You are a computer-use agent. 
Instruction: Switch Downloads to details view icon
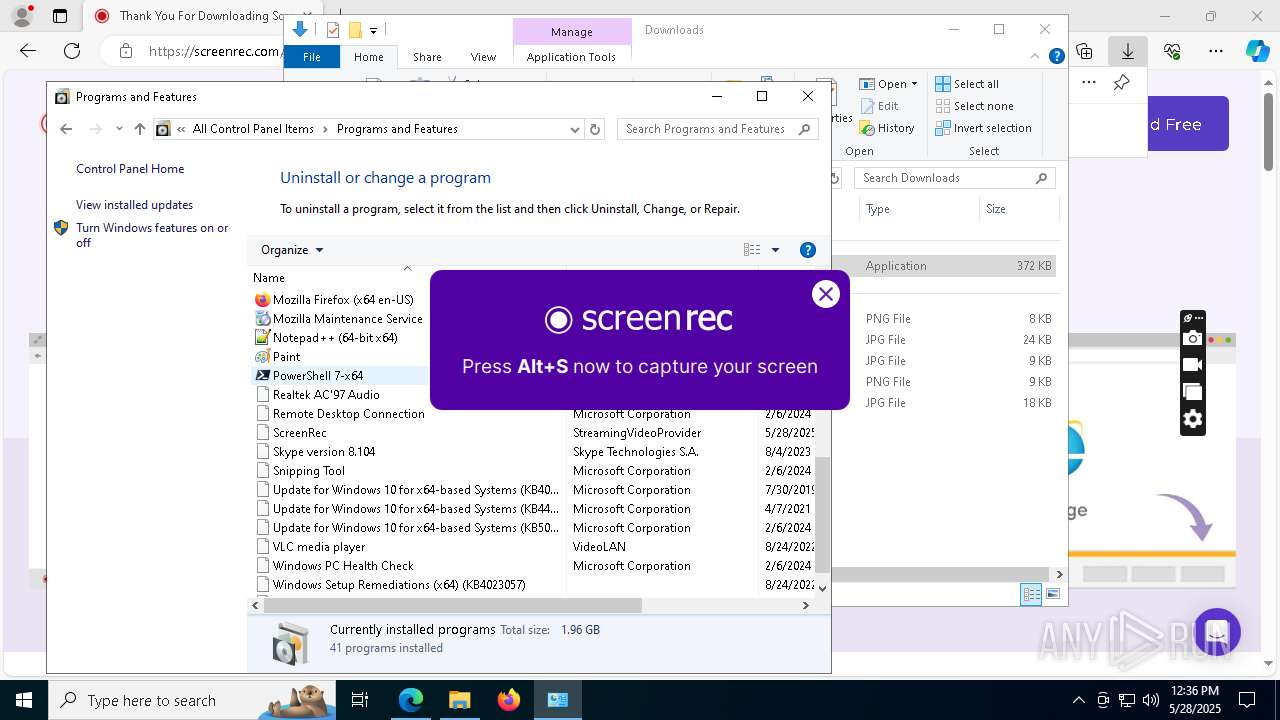pyautogui.click(x=1031, y=594)
